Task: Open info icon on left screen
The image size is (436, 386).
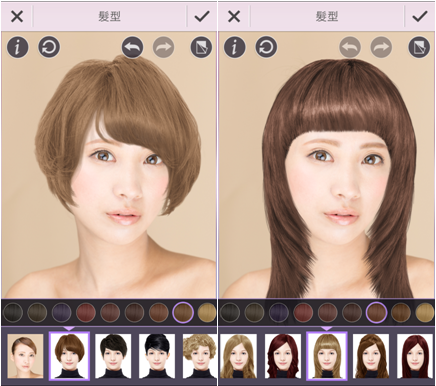Action: pos(18,47)
